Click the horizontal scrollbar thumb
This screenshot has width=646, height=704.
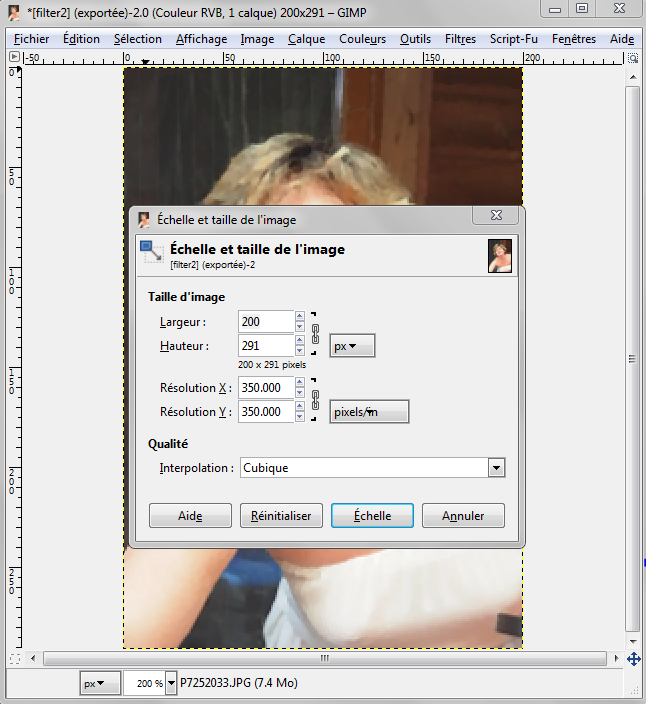pos(325,659)
